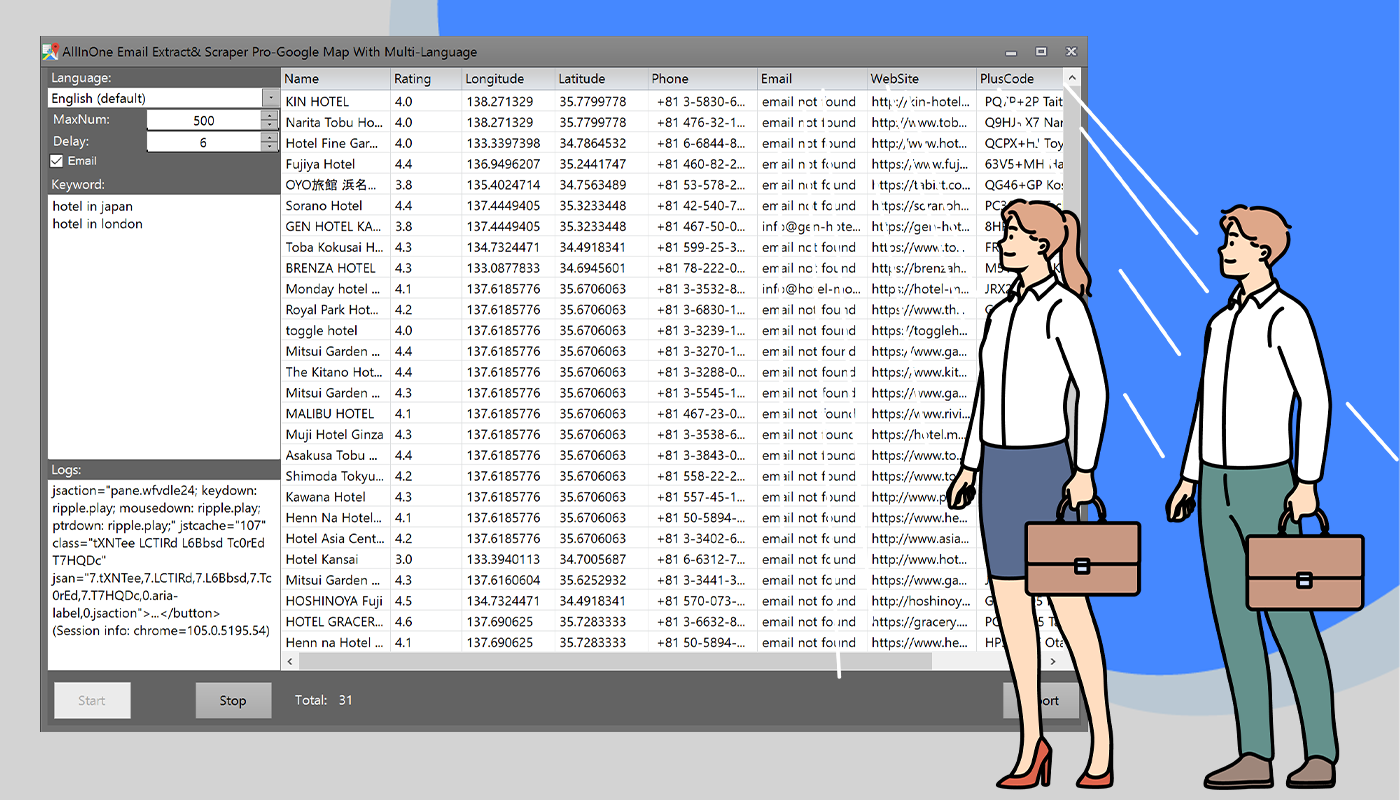The height and width of the screenshot is (800, 1400).
Task: Click the "Total: 31" count label
Action: pos(324,700)
